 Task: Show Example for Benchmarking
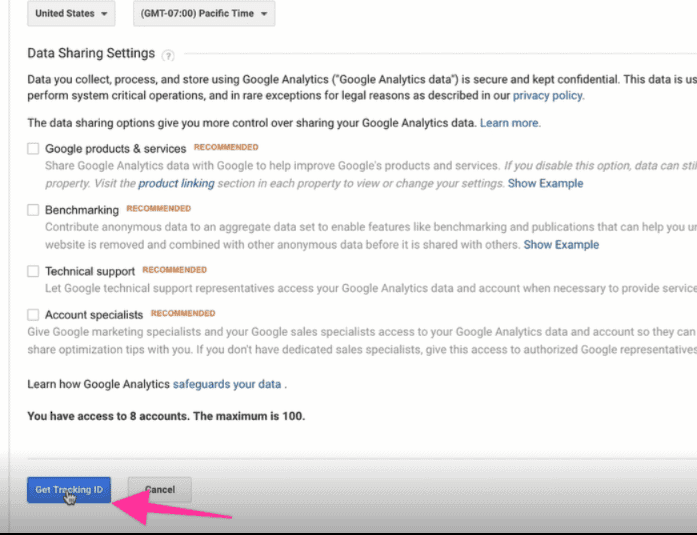[561, 245]
